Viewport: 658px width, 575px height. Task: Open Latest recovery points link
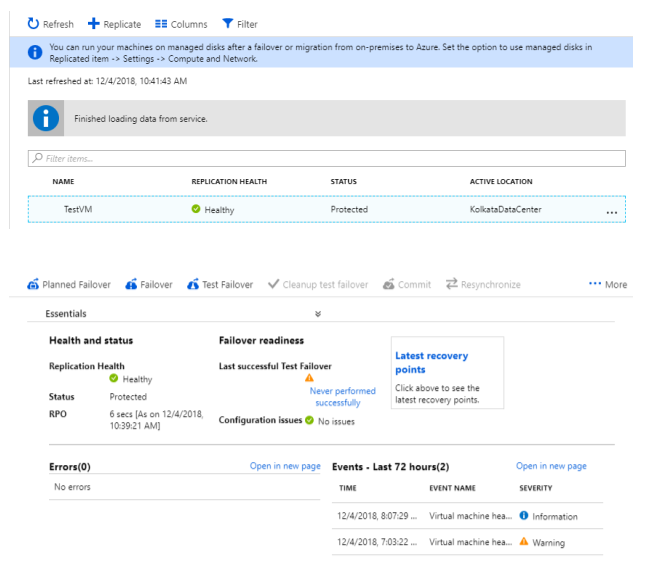431,362
